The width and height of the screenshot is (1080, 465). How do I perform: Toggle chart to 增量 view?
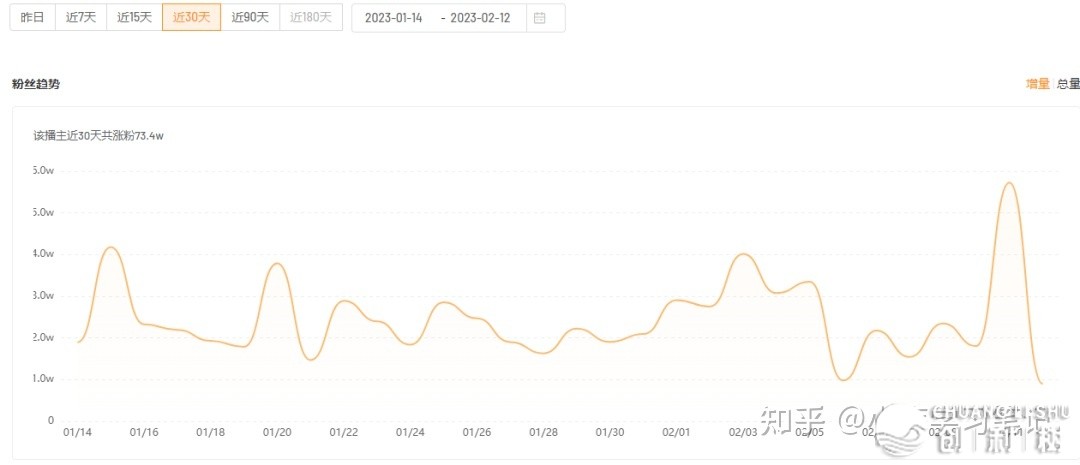(1037, 84)
